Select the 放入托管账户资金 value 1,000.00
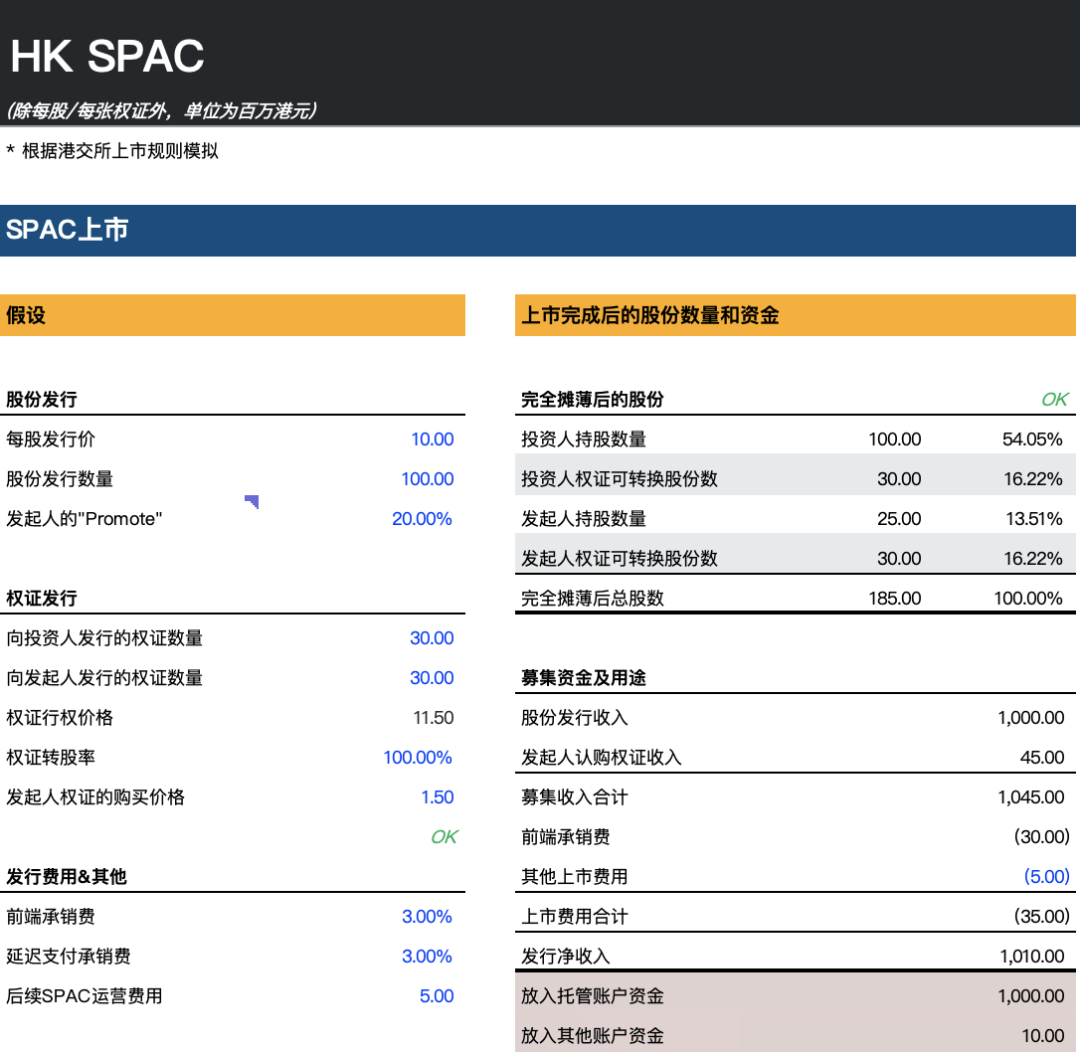Screen dimensions: 1080x1054 1030,996
